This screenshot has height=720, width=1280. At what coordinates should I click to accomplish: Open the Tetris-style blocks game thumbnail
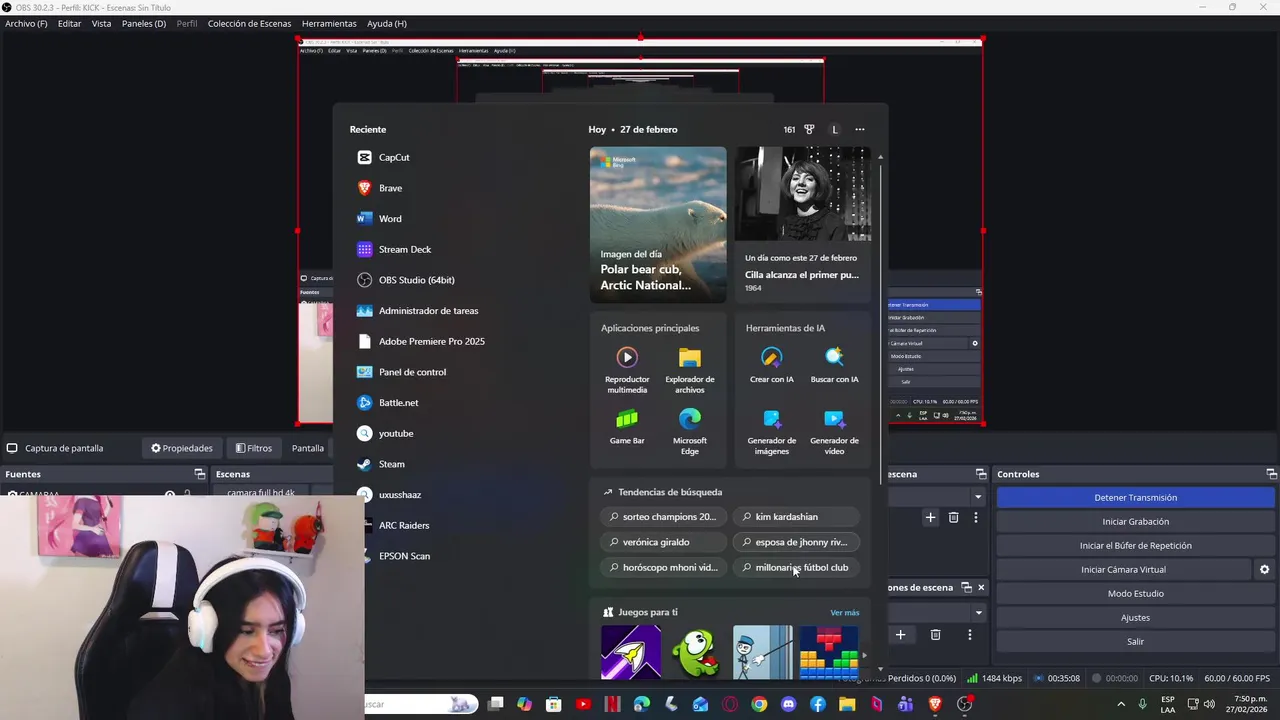(828, 652)
